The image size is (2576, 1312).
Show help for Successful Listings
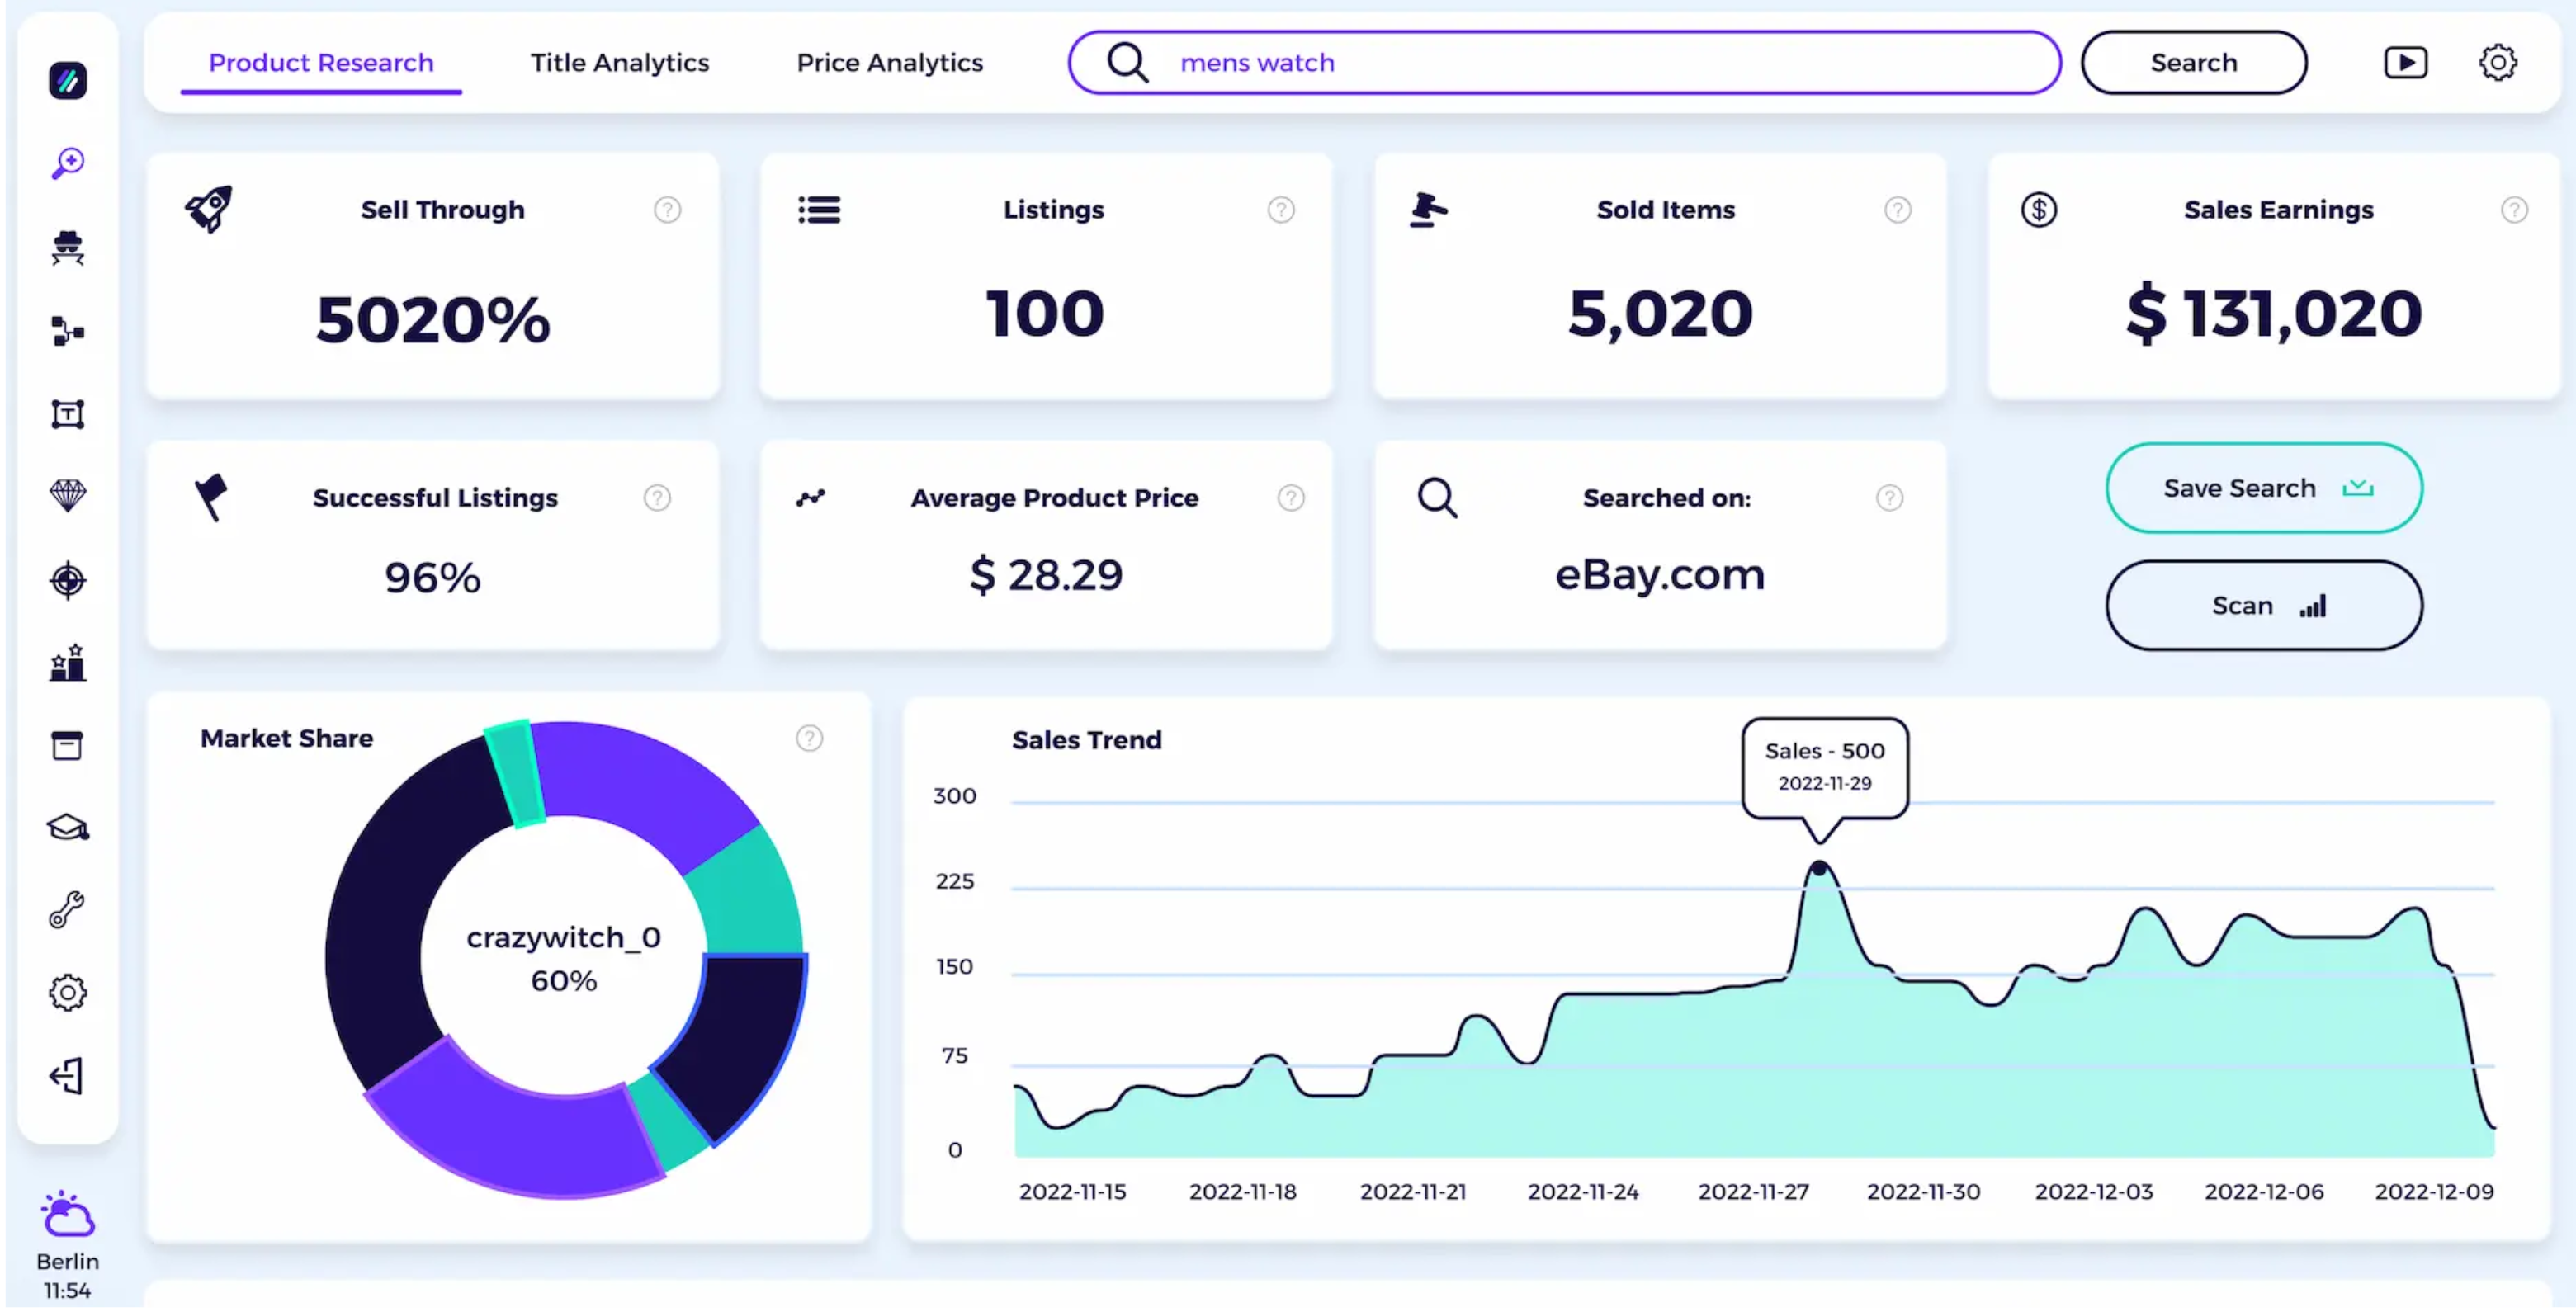point(657,498)
